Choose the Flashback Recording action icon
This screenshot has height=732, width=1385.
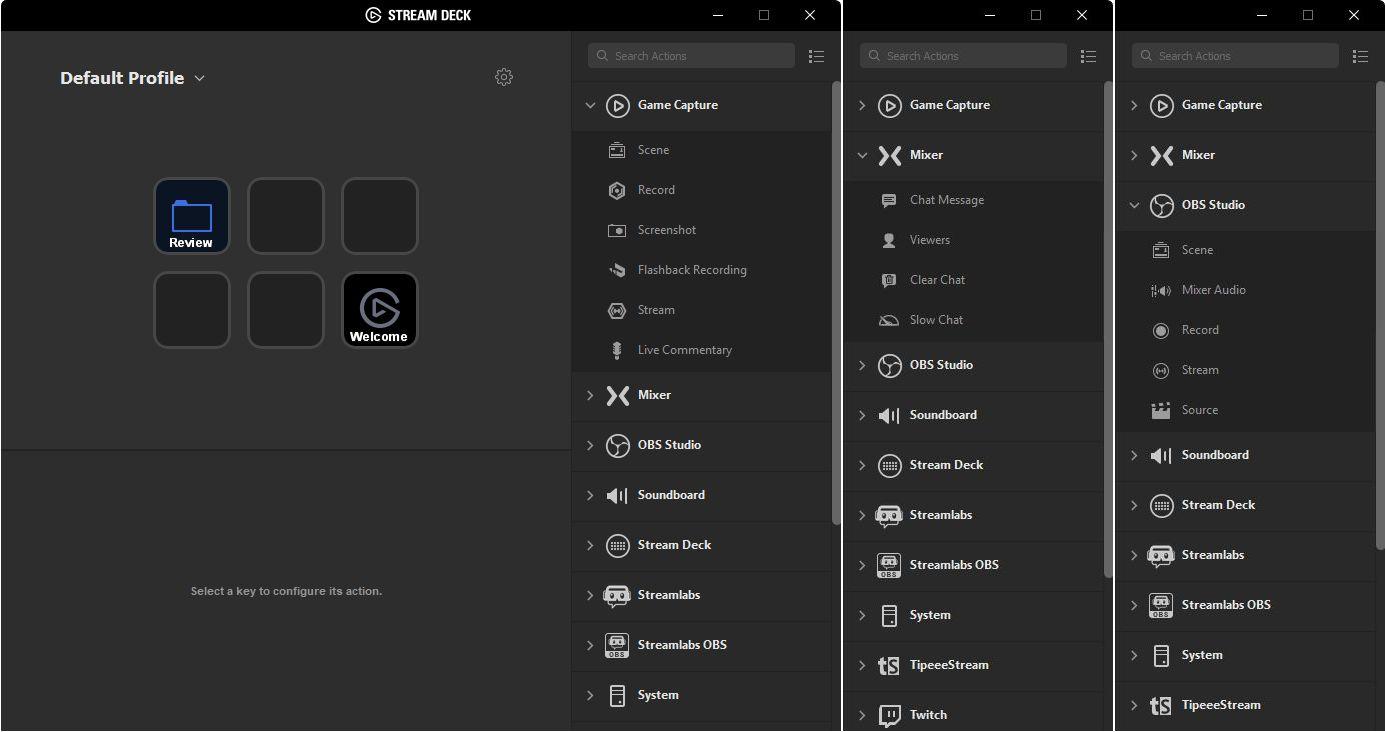(x=617, y=270)
